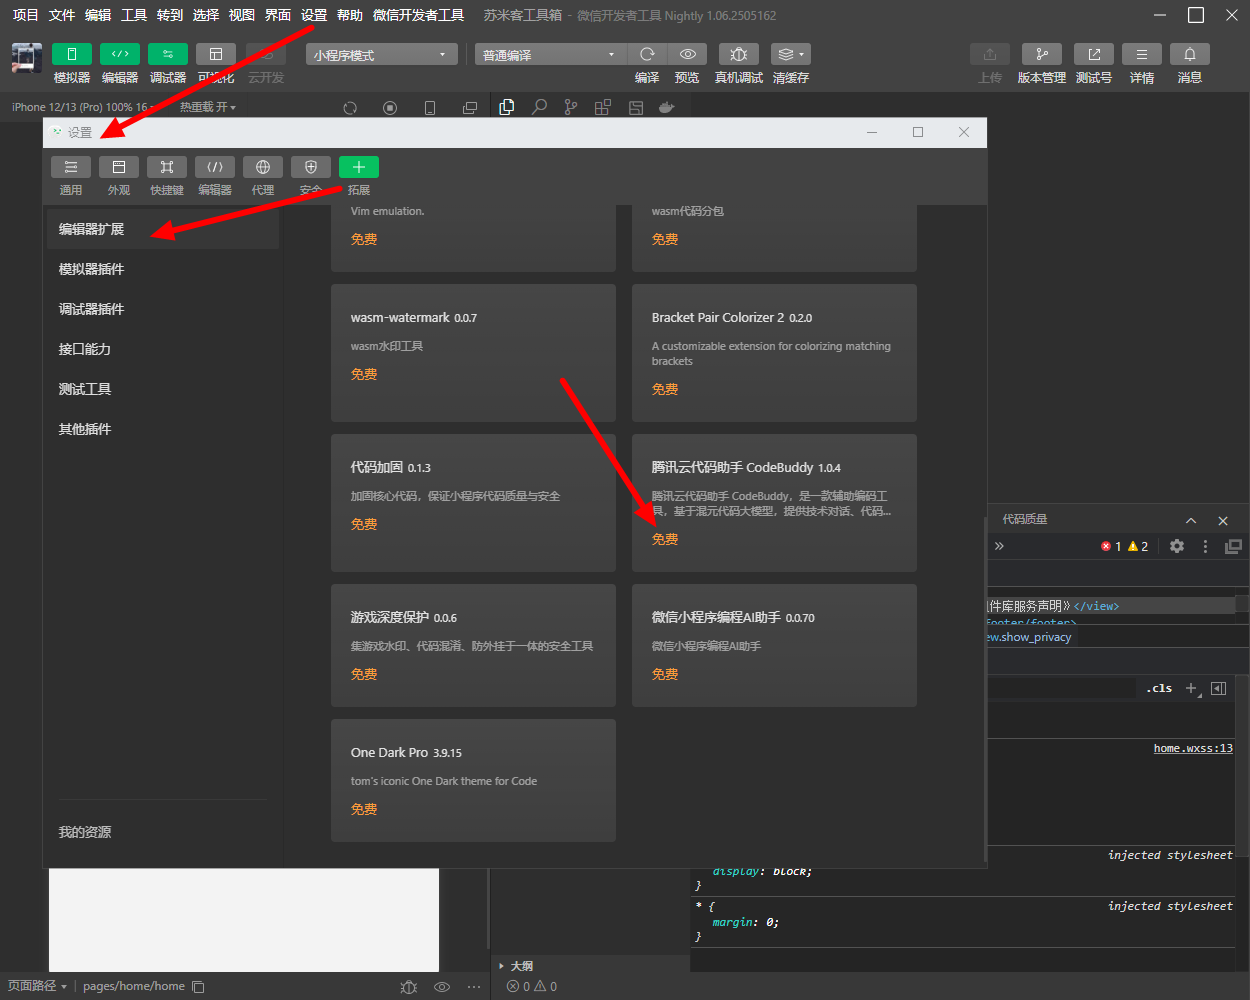Open devtools settings gear icon
The width and height of the screenshot is (1250, 1000).
click(x=1177, y=546)
